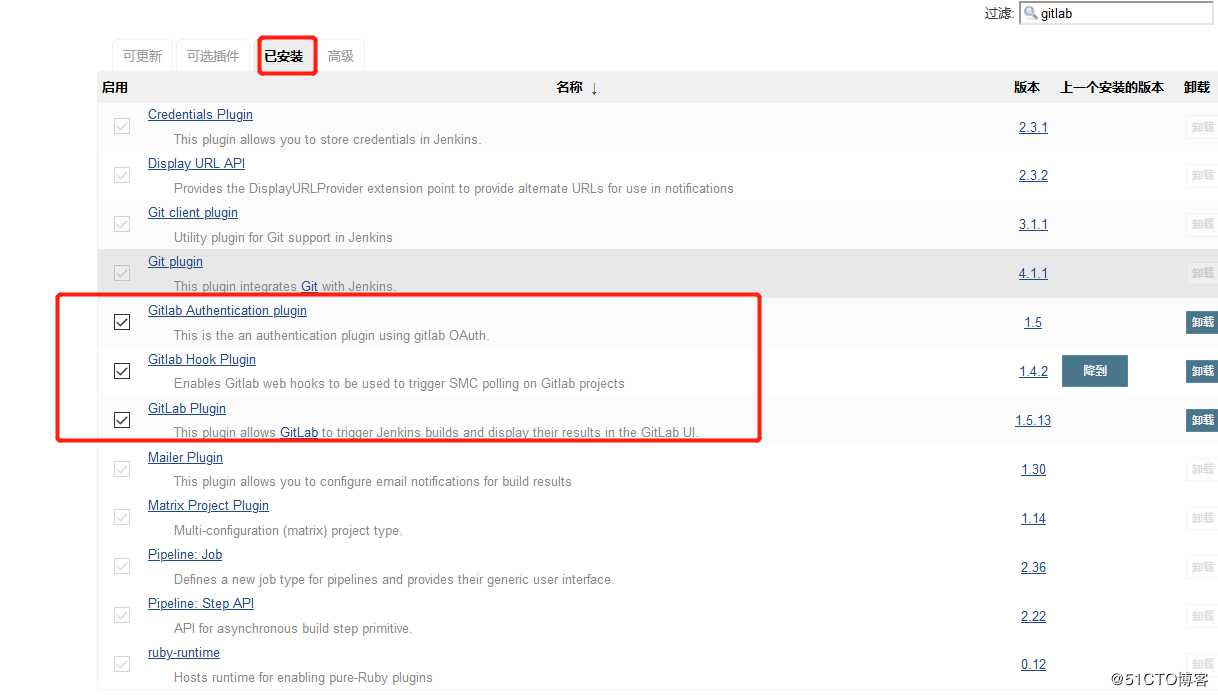Open version 2.36 link
Image resolution: width=1218 pixels, height=696 pixels.
point(1033,567)
